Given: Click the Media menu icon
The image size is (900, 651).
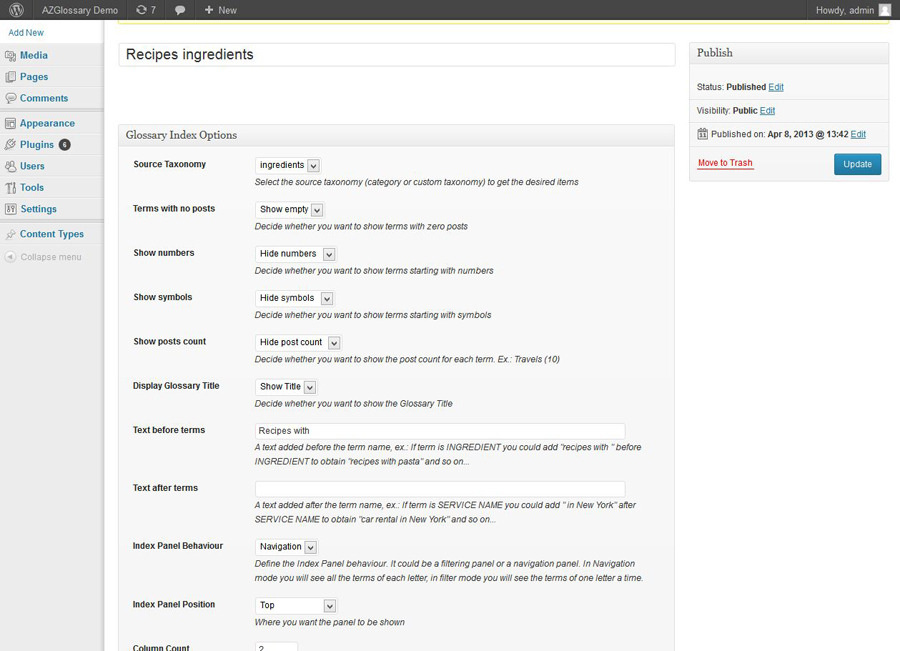Looking at the screenshot, I should (11, 56).
